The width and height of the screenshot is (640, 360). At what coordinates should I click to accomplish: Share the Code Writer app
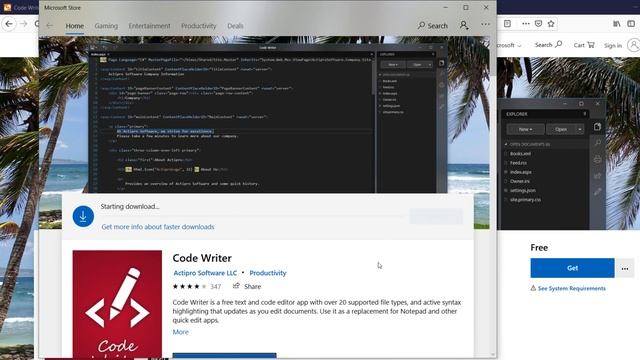[247, 287]
